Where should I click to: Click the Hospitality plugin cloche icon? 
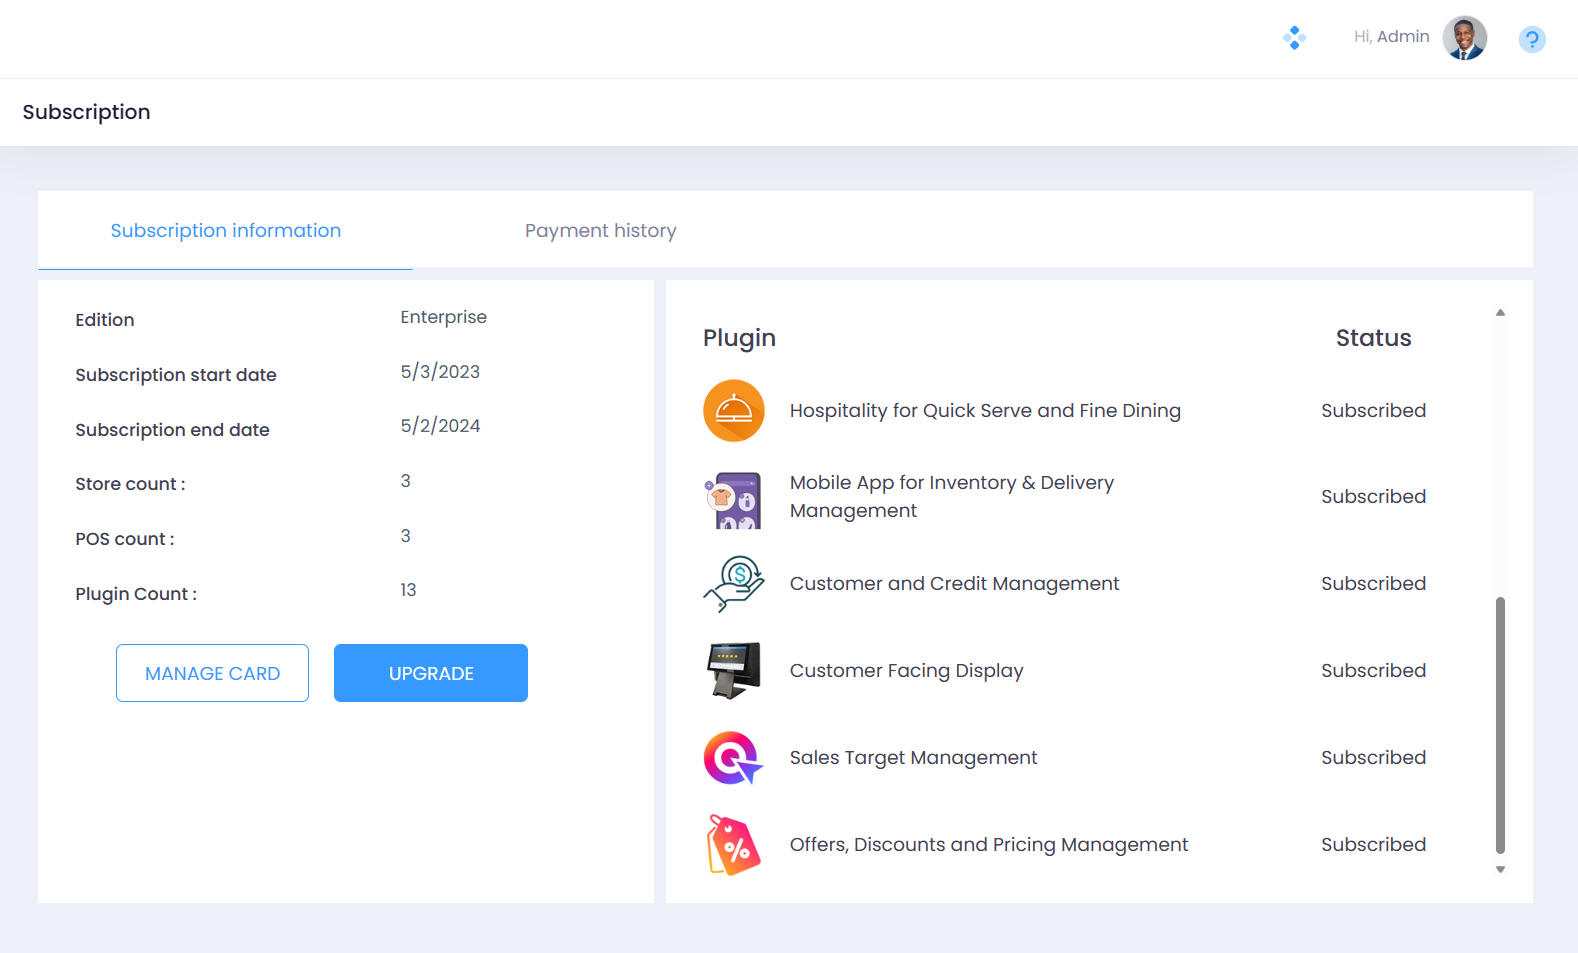tap(733, 410)
